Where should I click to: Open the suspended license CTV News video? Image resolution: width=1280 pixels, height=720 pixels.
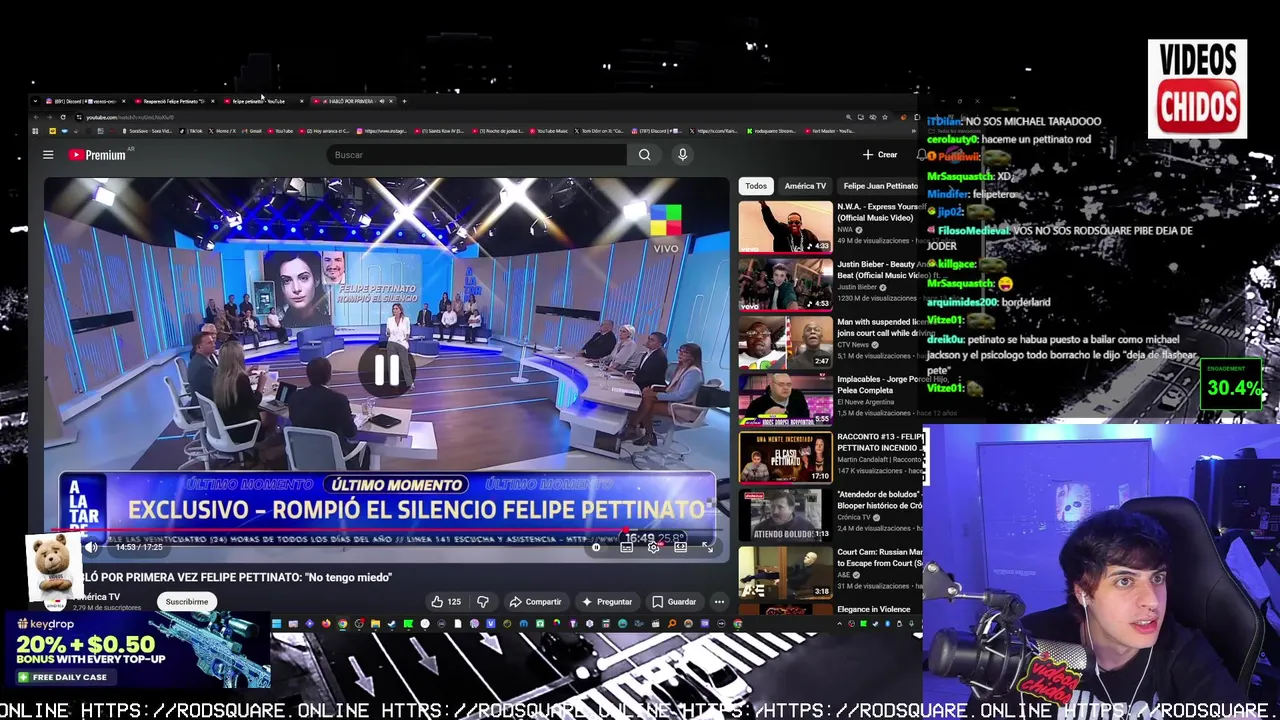(x=785, y=342)
